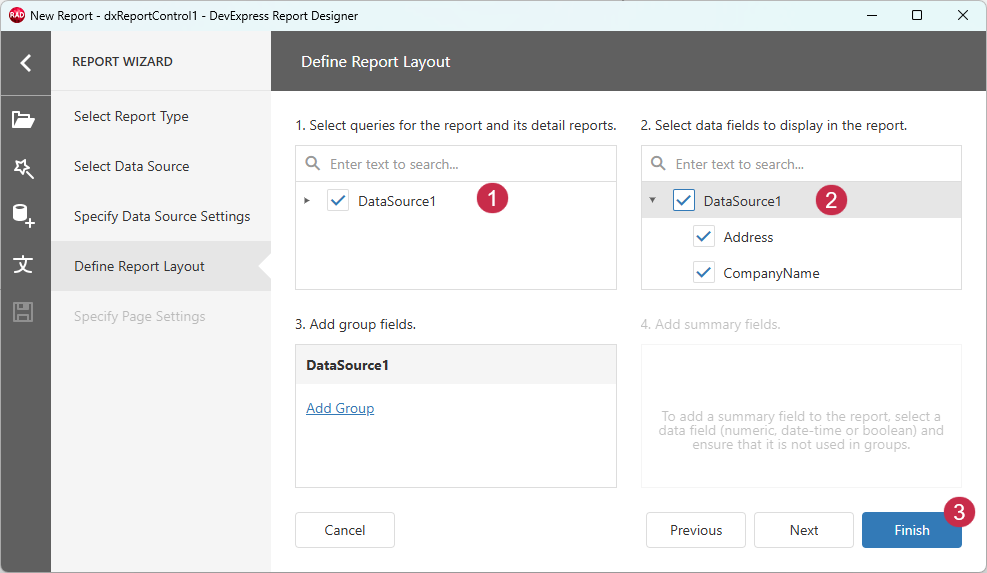Screen dimensions: 987x573
Task: Toggle DataSource1 checkbox in queries list
Action: pyautogui.click(x=338, y=201)
